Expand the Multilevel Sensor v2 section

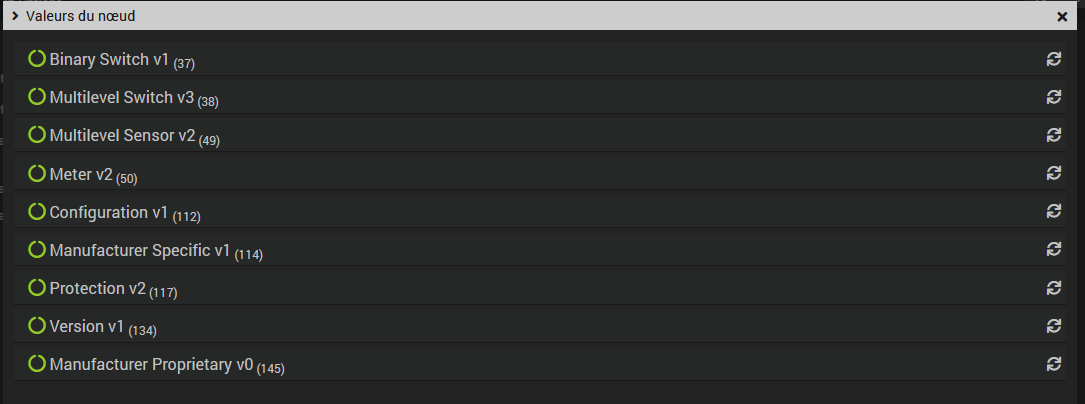122,136
